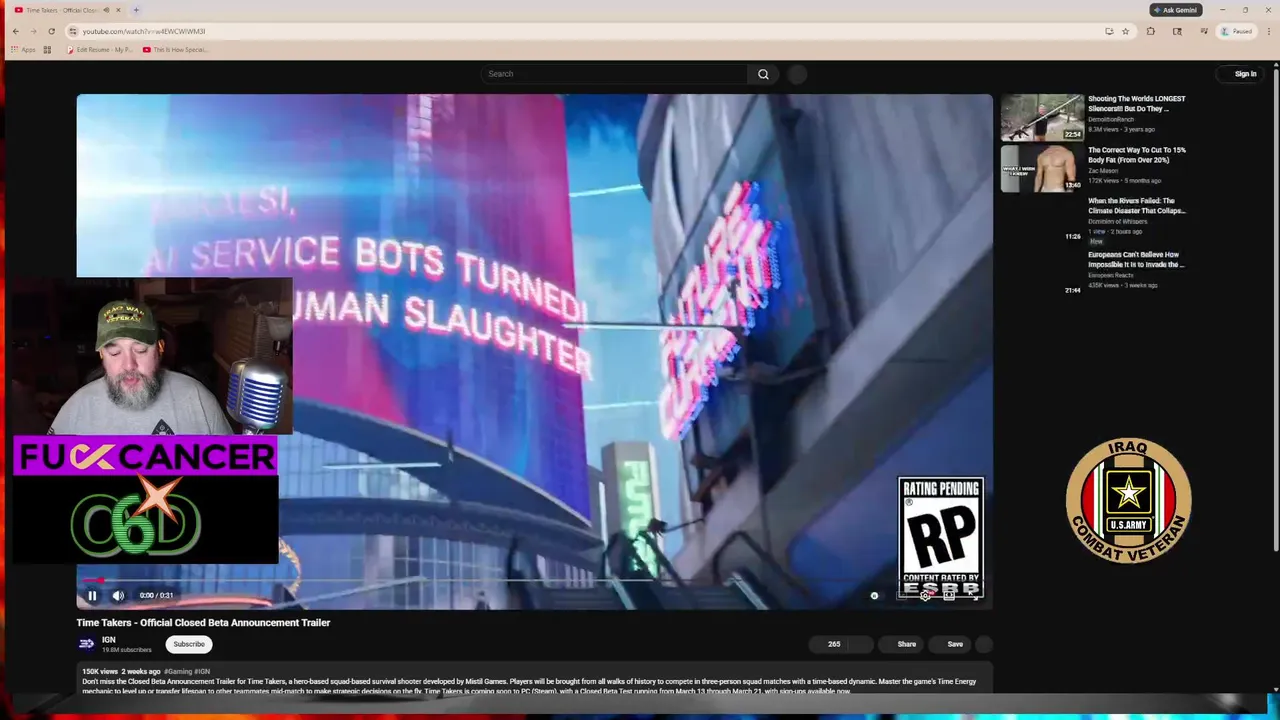
Task: Focus the YouTube Search input field
Action: [x=615, y=74]
